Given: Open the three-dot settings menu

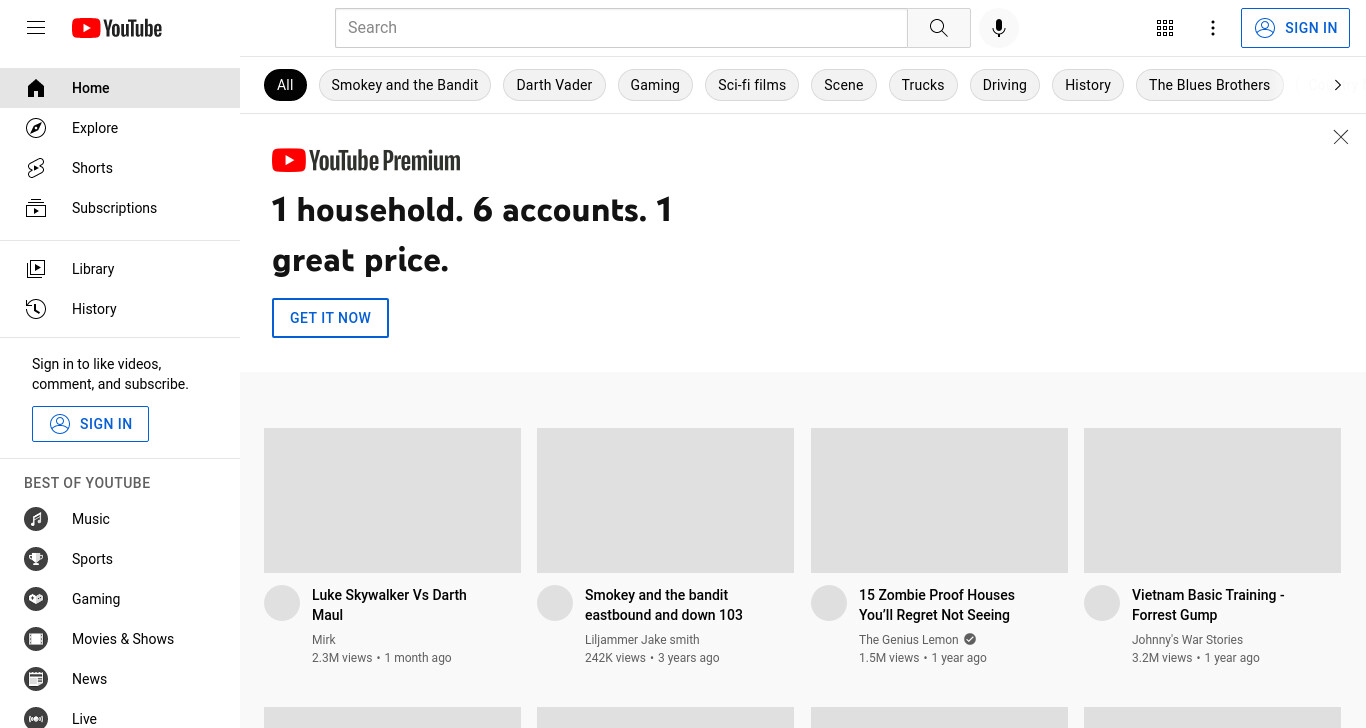Looking at the screenshot, I should [x=1213, y=28].
